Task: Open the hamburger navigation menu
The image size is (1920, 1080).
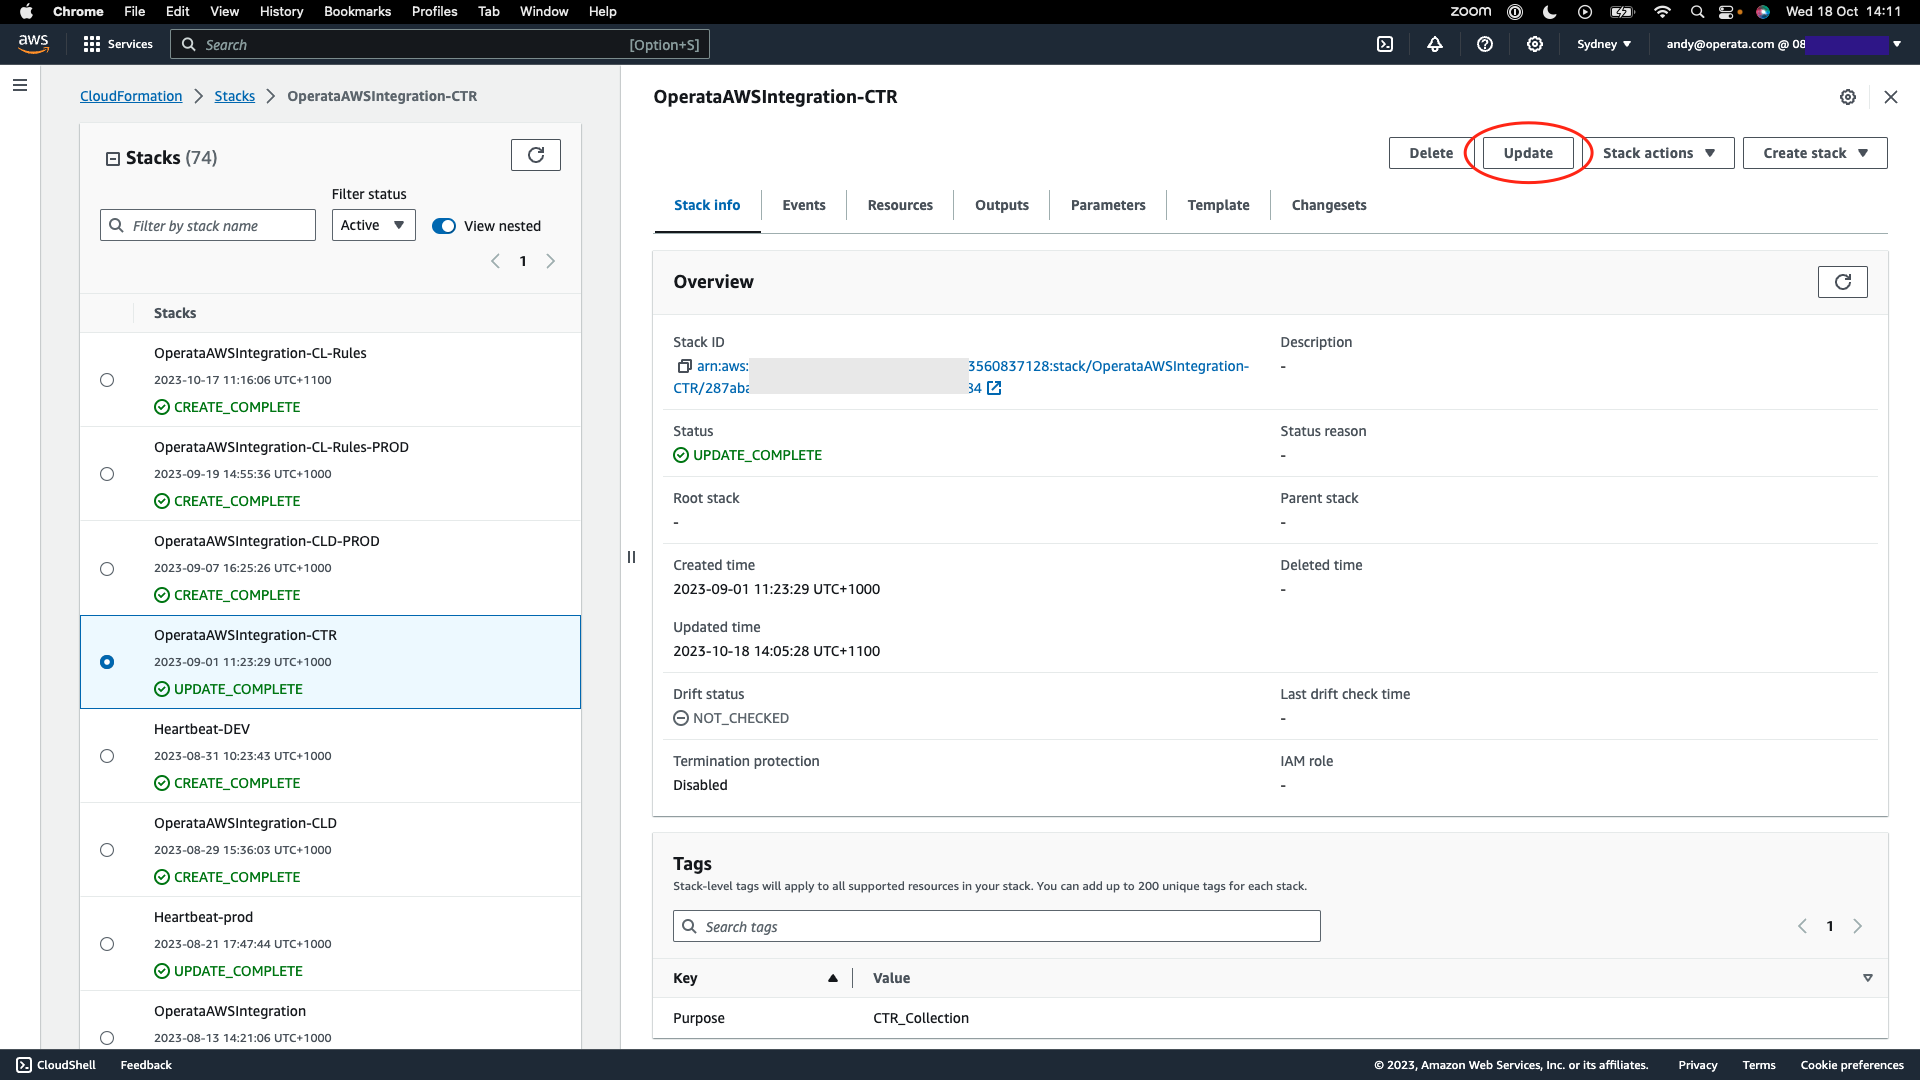Action: coord(19,85)
